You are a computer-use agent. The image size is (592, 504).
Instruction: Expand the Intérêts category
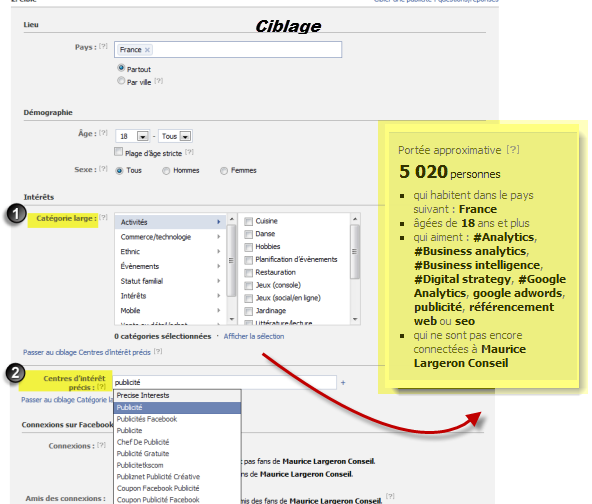(x=171, y=296)
